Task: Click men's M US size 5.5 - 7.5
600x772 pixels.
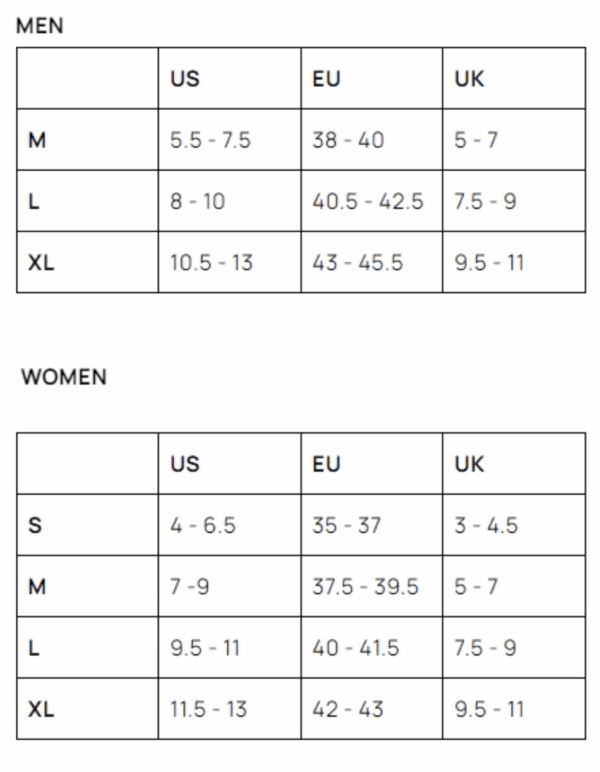Action: tap(210, 141)
